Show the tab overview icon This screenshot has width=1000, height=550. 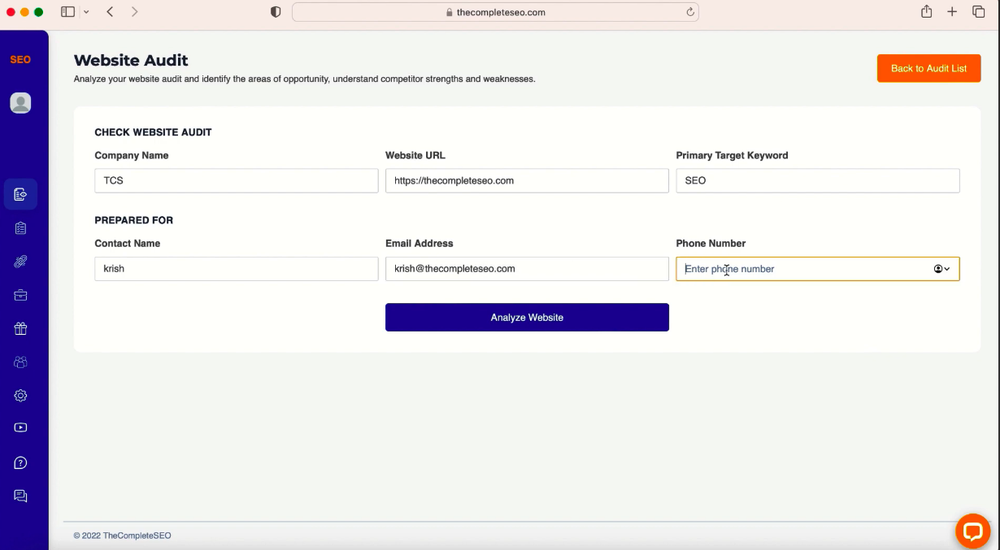click(978, 11)
